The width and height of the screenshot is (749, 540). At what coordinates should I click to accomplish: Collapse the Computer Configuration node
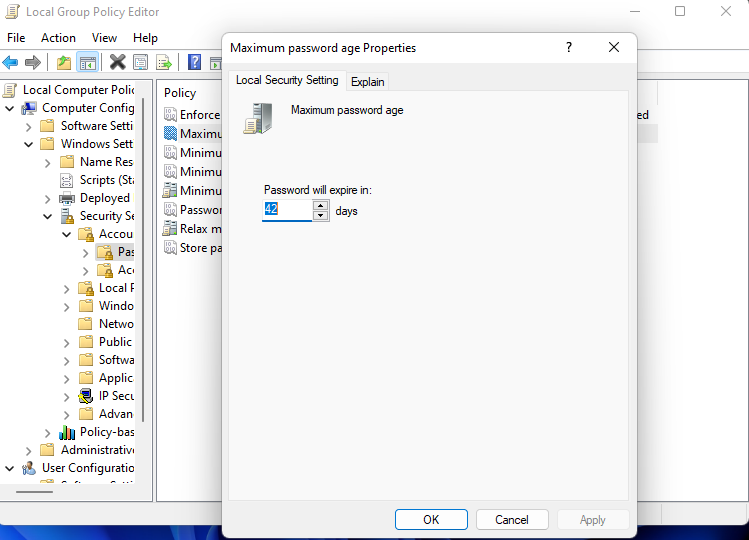tap(10, 108)
